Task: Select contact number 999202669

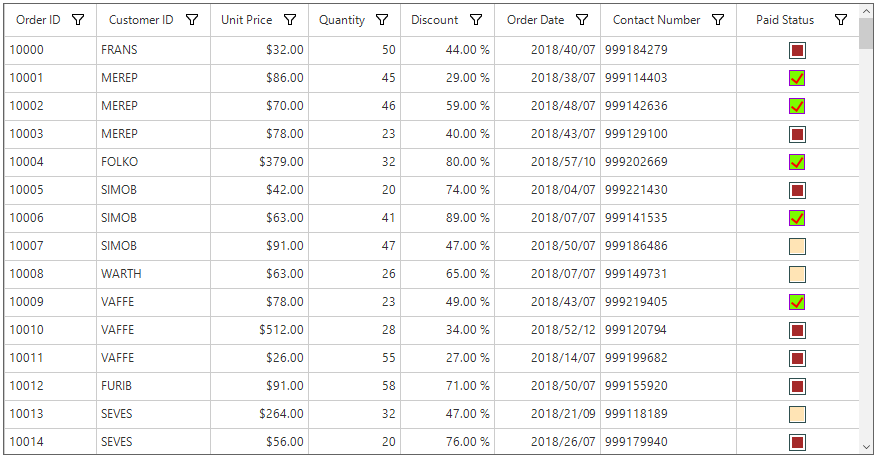Action: pos(668,162)
